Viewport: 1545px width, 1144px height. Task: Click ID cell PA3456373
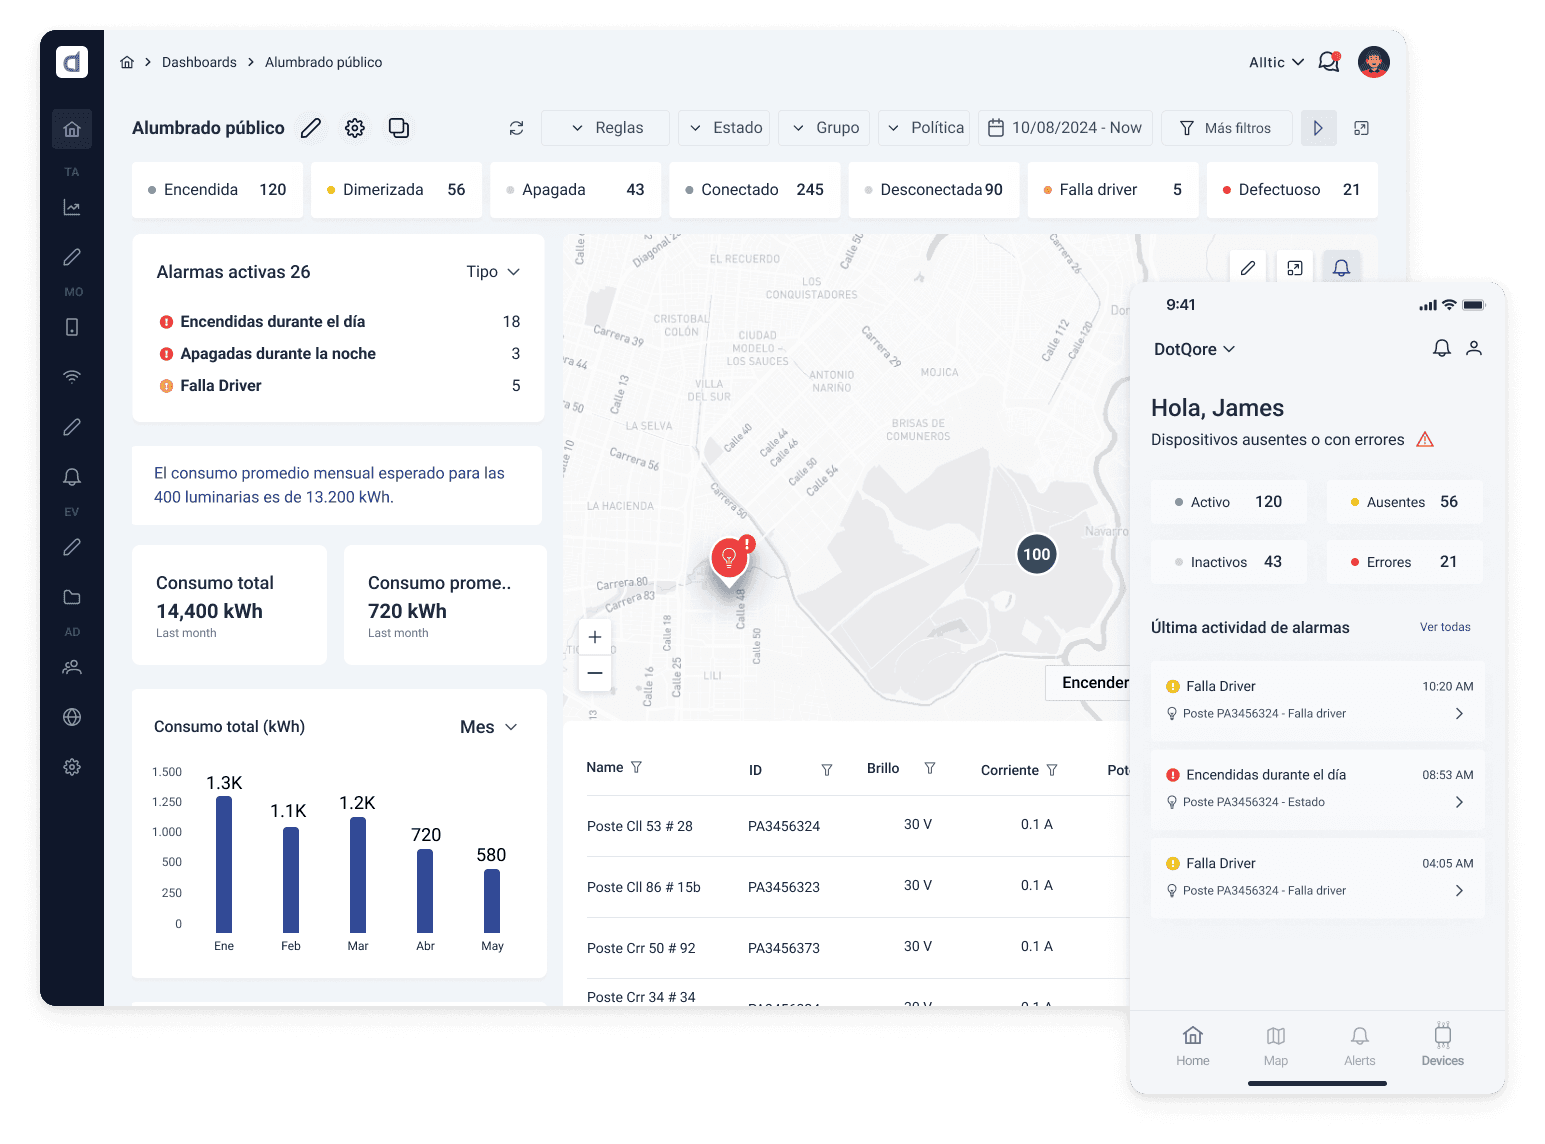pos(784,948)
